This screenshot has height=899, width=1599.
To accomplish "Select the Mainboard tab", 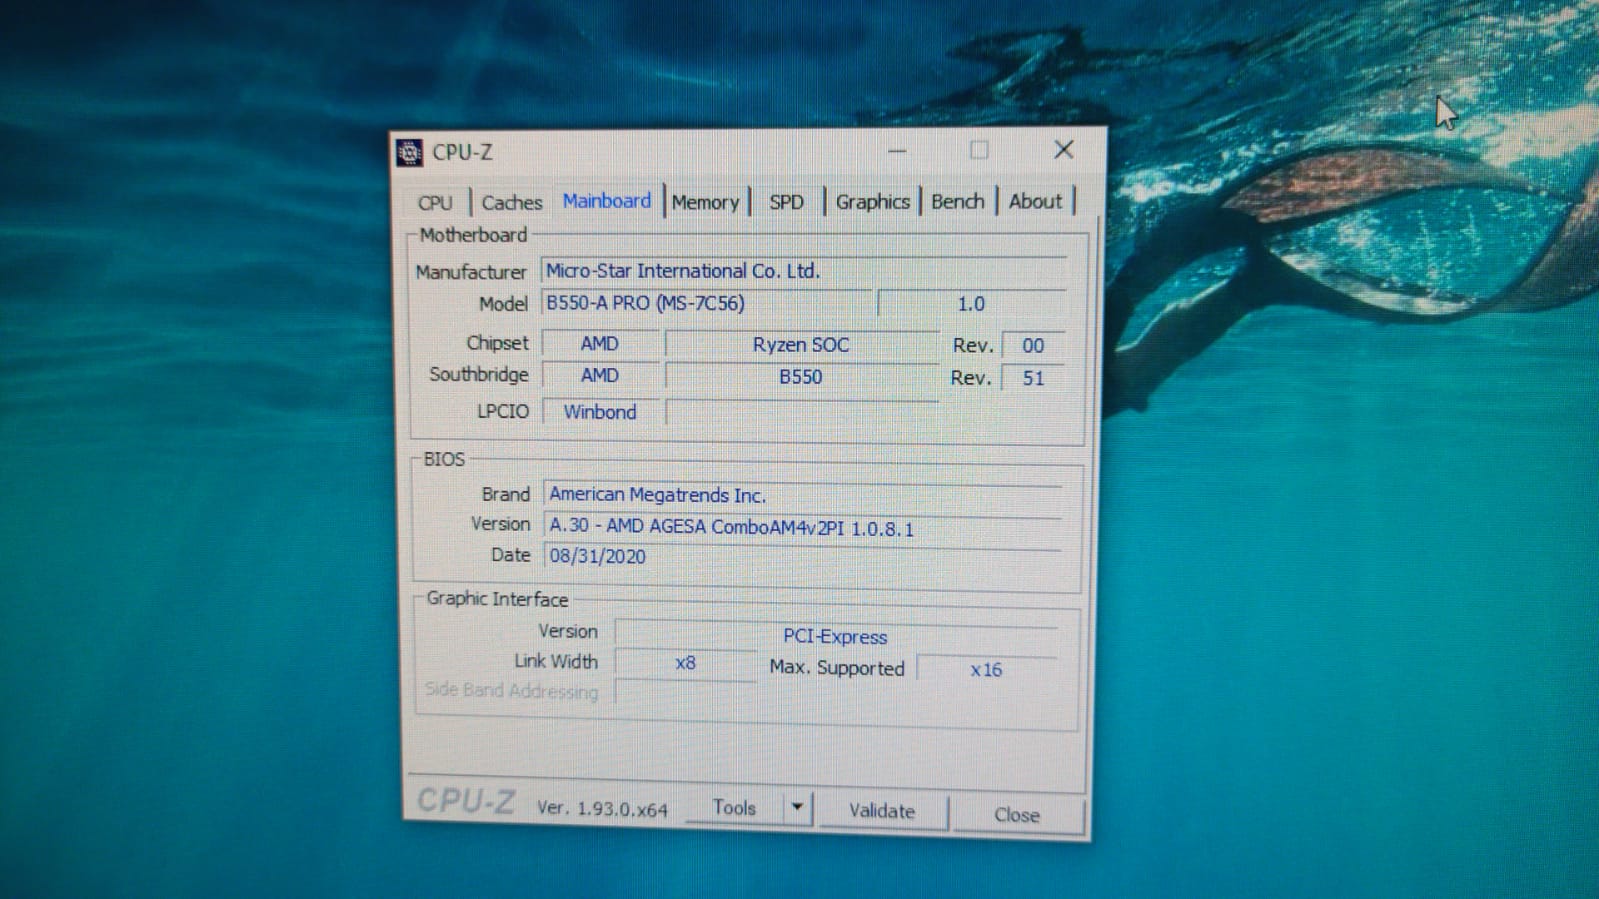I will tap(606, 201).
